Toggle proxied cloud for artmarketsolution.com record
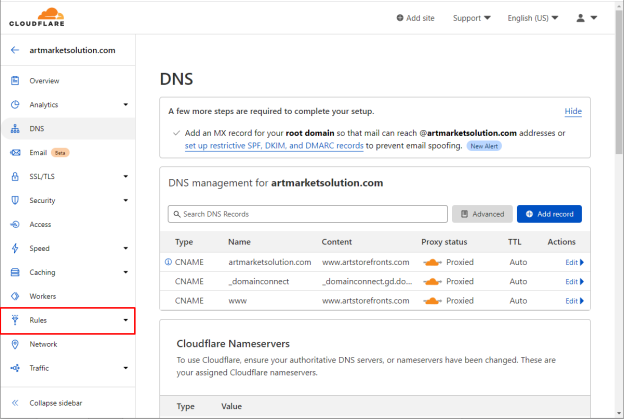The height and width of the screenshot is (419, 624). (x=432, y=262)
